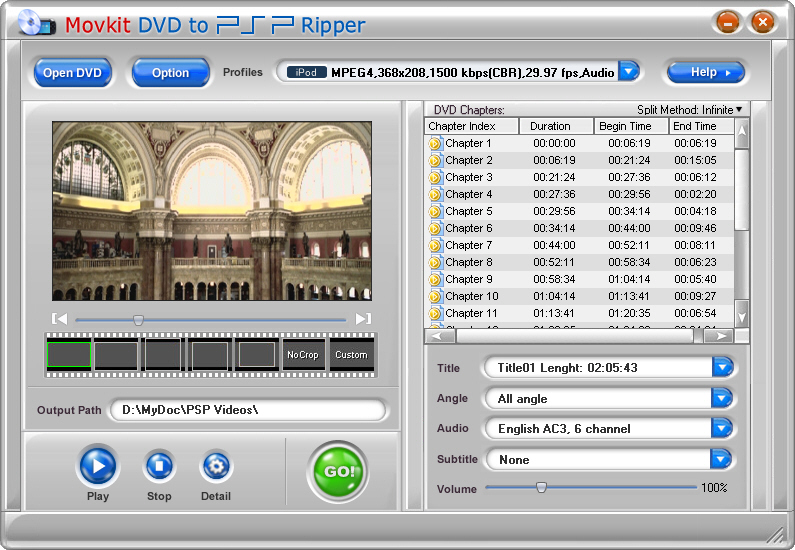This screenshot has width=795, height=550.
Task: Expand the Title dropdown arrow
Action: point(722,367)
